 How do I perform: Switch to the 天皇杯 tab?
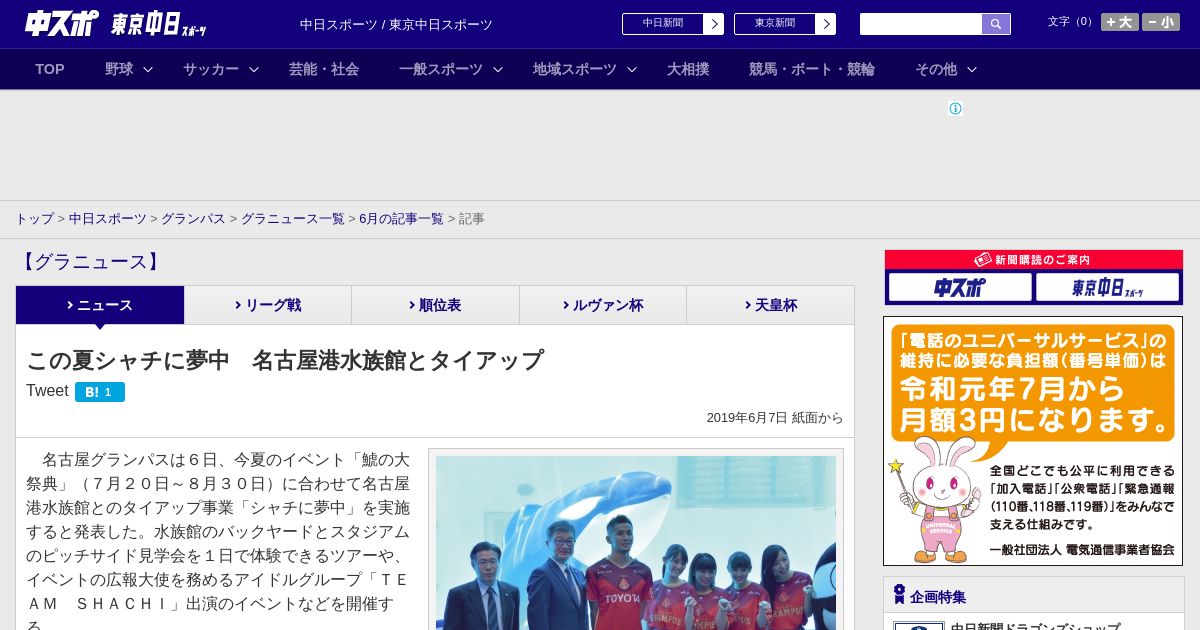click(x=770, y=305)
